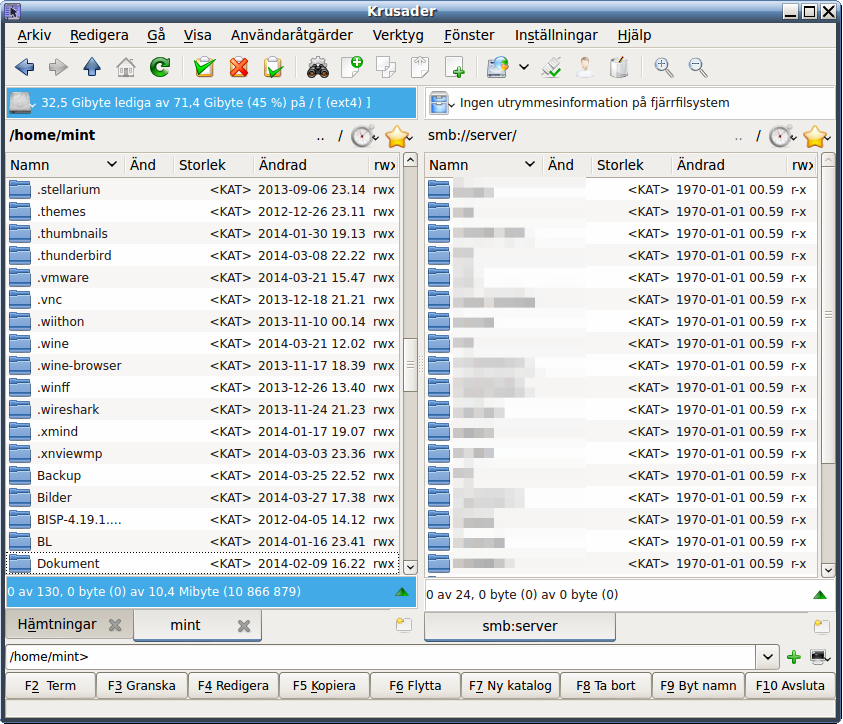Open the Arkiv menu

tap(34, 35)
